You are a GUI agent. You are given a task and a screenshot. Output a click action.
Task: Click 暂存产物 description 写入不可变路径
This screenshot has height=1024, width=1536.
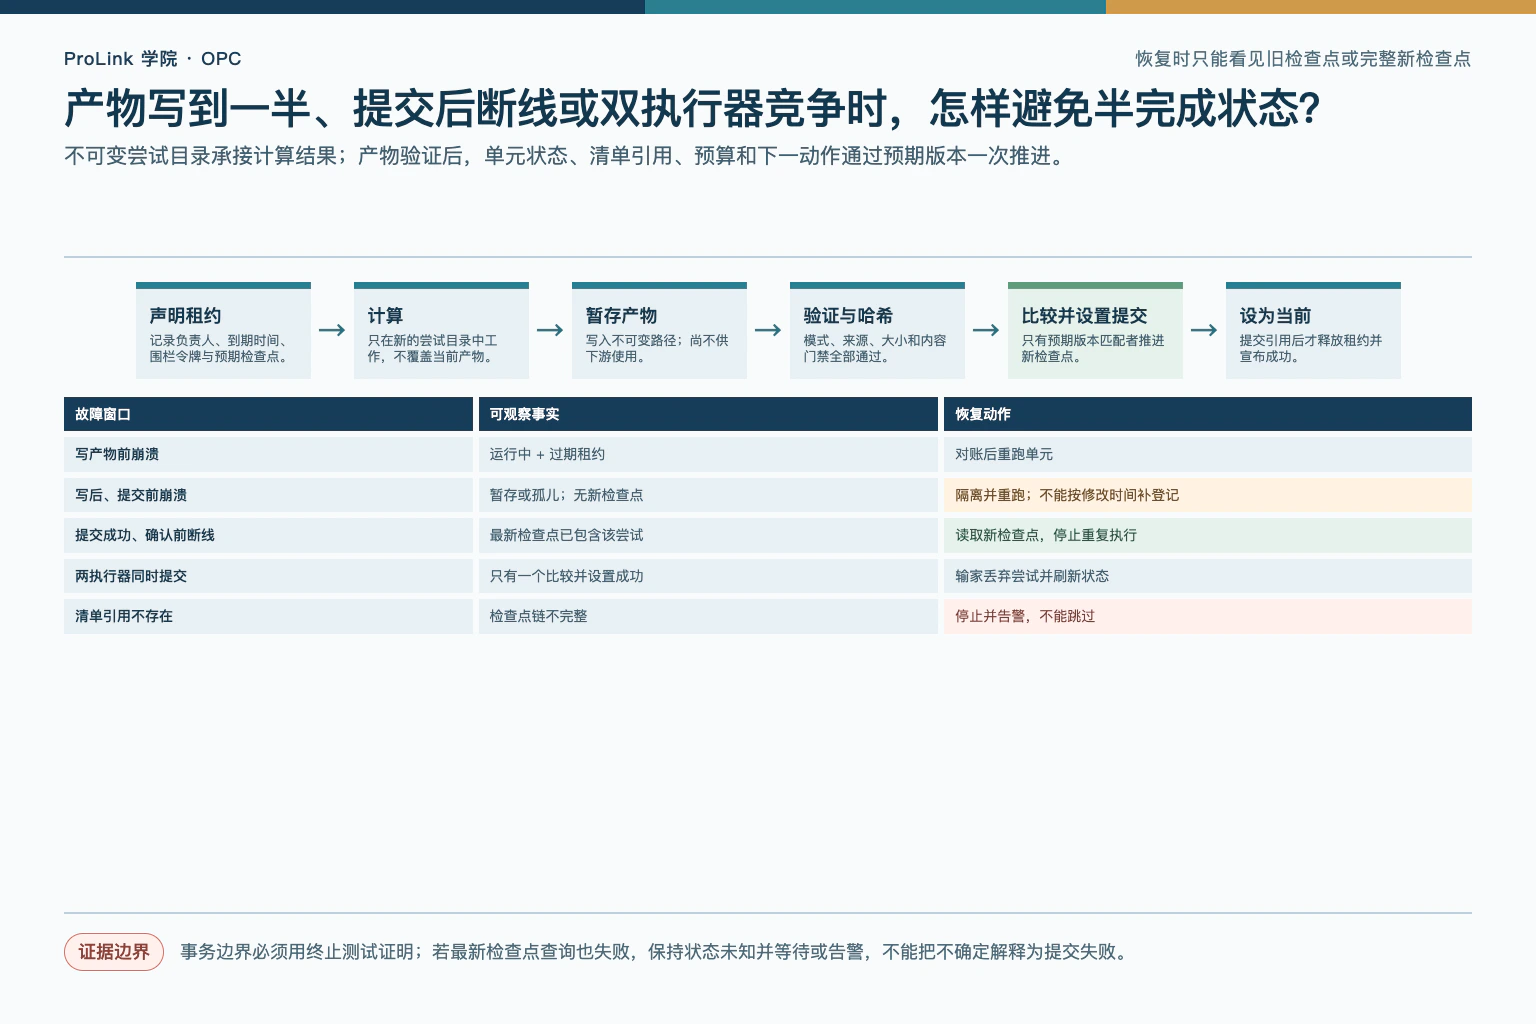point(657,348)
